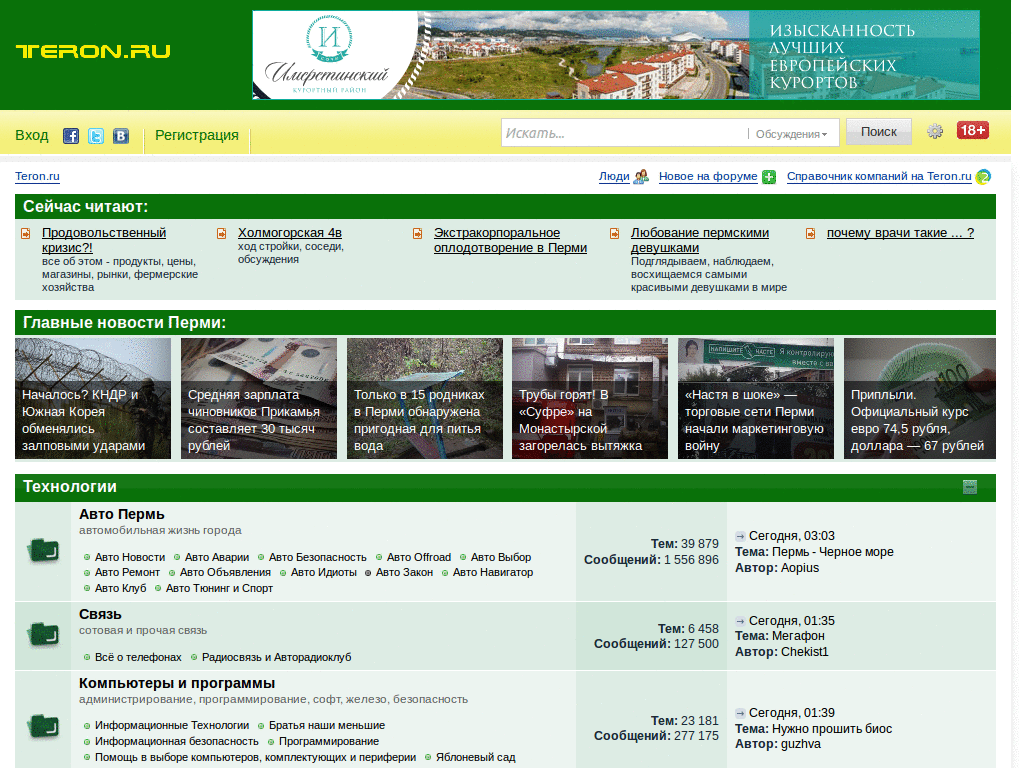1024x768 pixels.
Task: Click the Связь folder icon
Action: [43, 634]
